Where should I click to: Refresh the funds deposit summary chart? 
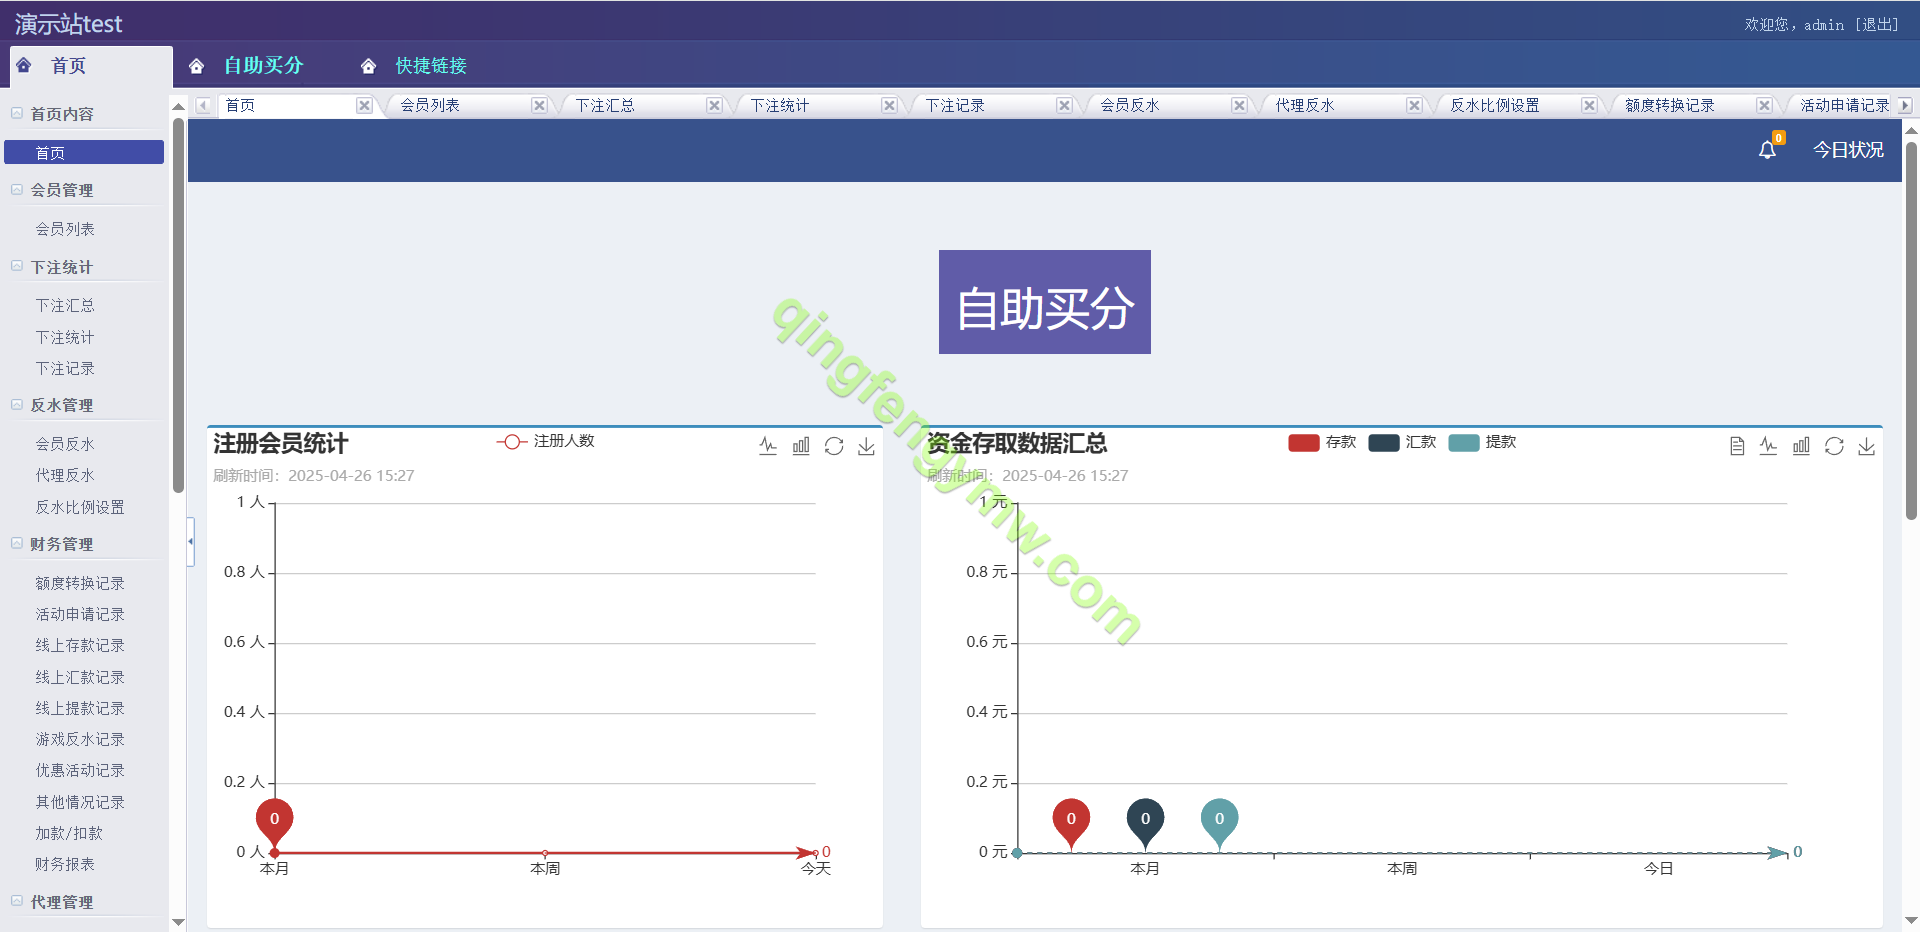(1834, 446)
